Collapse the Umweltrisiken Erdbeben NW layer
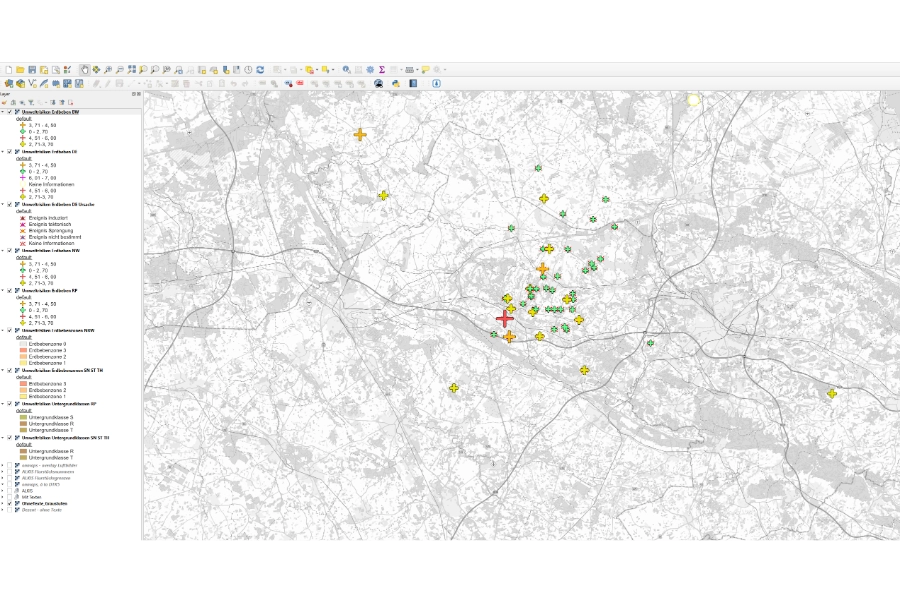900x600 pixels. point(3,251)
